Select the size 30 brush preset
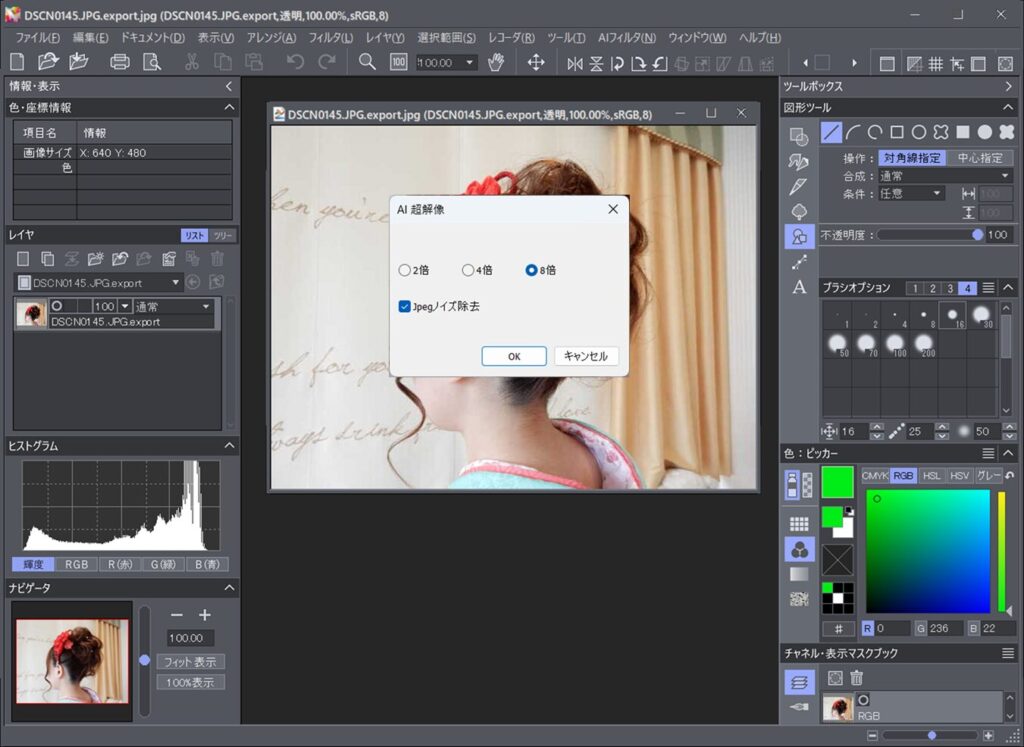Screen dimensions: 1024x747 pos(983,317)
